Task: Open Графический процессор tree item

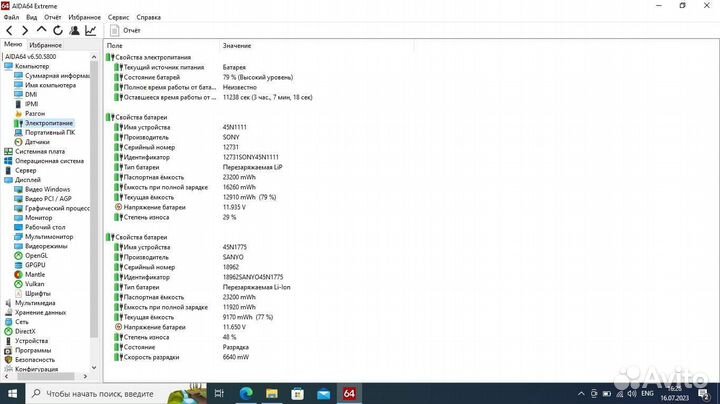Action: coord(52,208)
